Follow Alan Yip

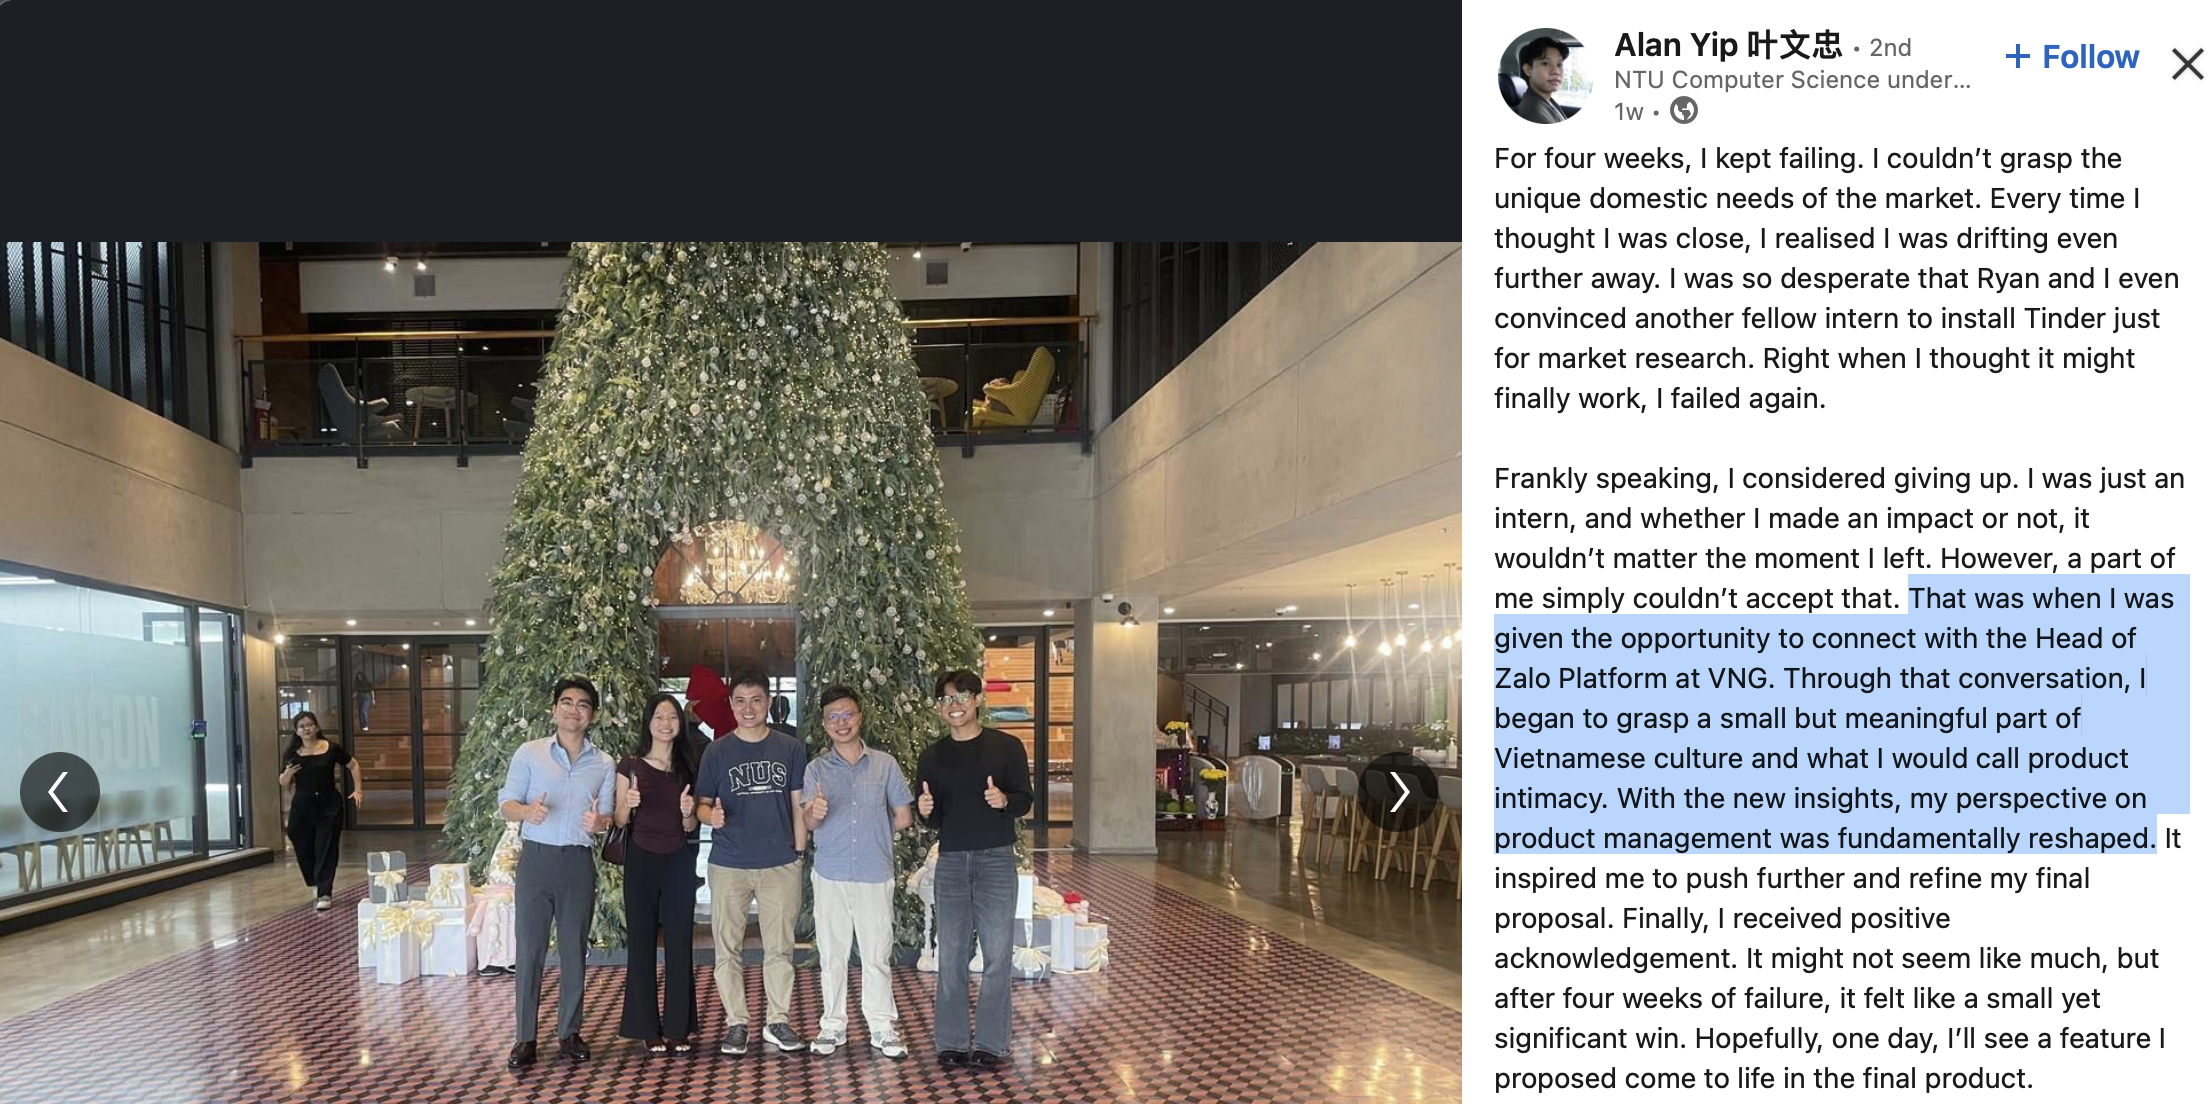coord(2072,57)
